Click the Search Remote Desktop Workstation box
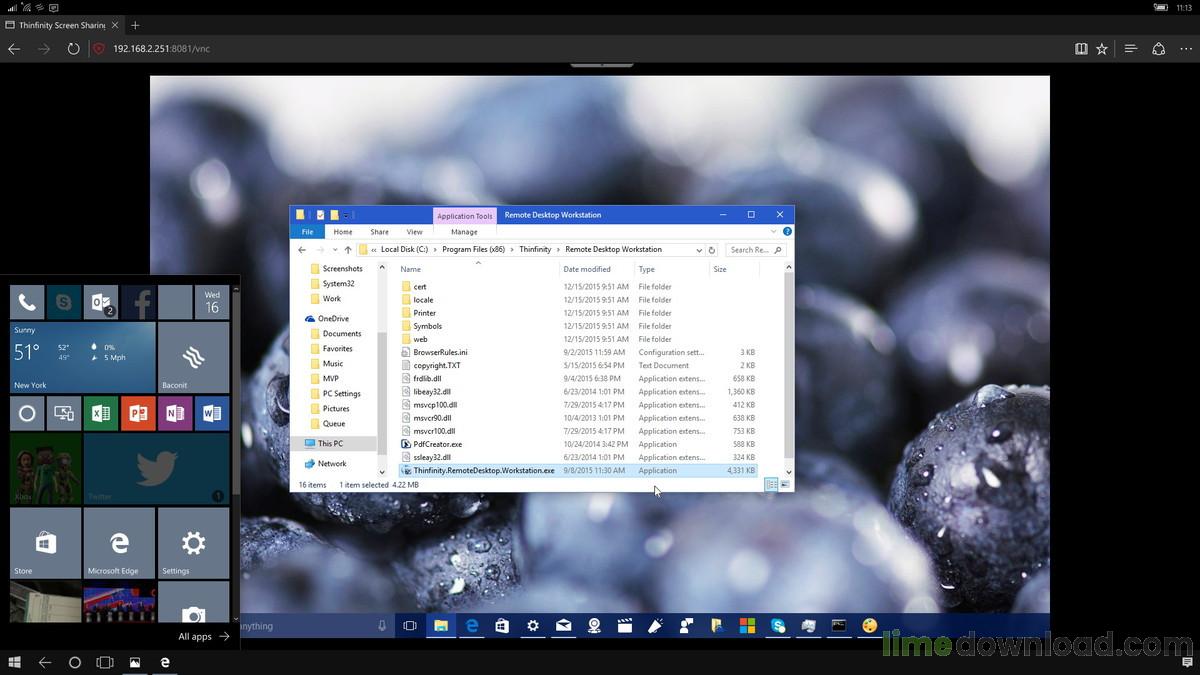Screen dimensions: 1200x675 750,250
